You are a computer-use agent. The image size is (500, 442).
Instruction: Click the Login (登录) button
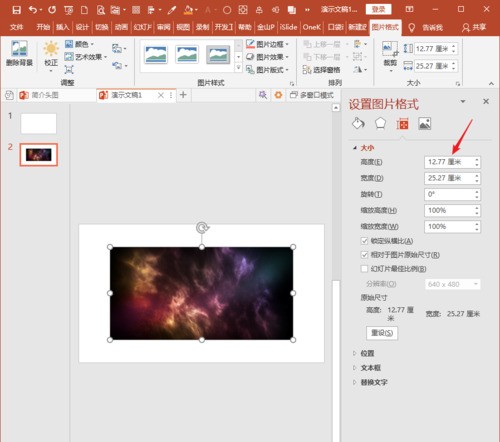[378, 9]
